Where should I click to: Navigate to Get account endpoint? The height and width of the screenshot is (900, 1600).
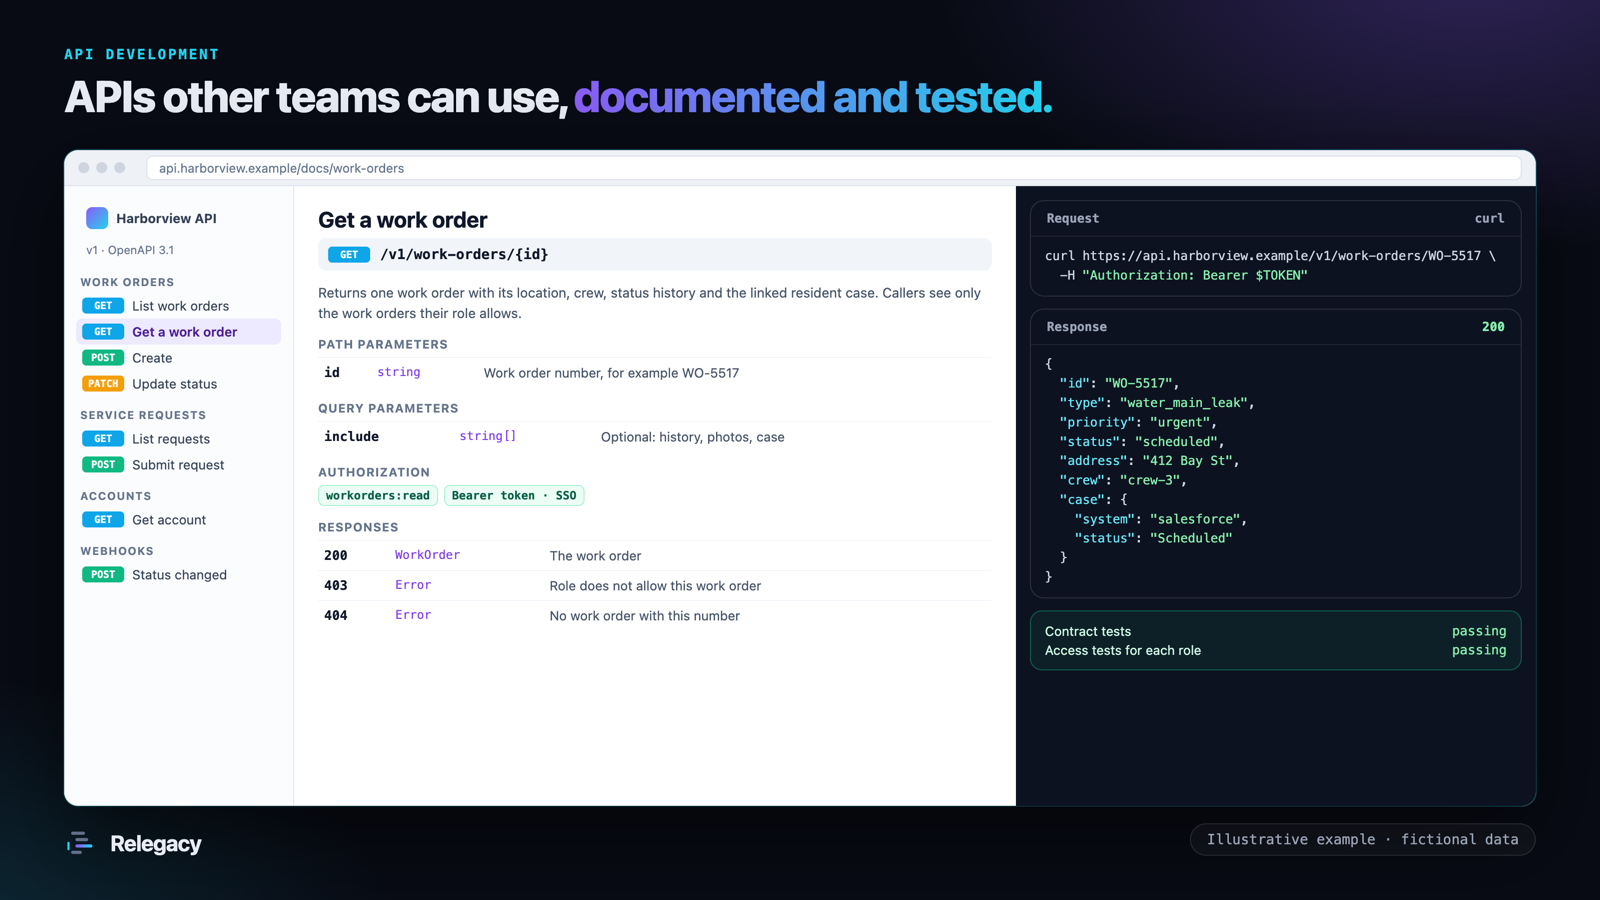pyautogui.click(x=179, y=520)
